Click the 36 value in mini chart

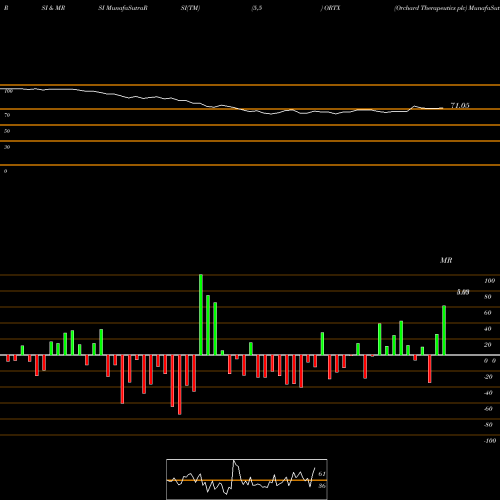click(x=322, y=486)
